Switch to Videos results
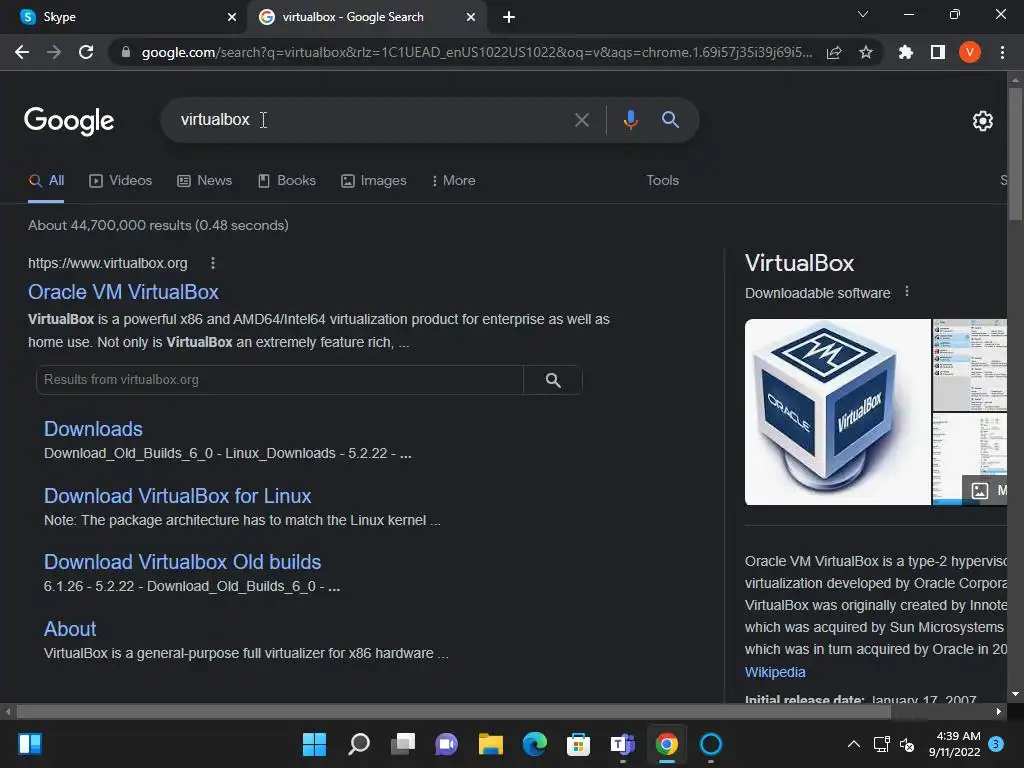The height and width of the screenshot is (768, 1024). [x=121, y=181]
